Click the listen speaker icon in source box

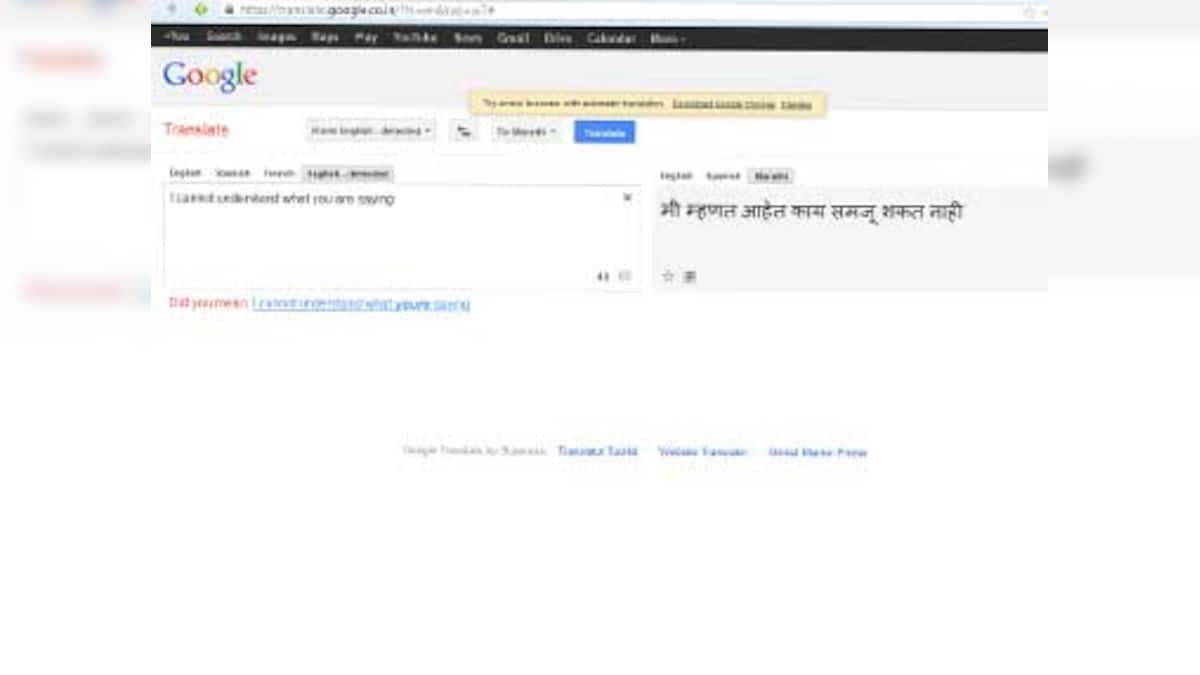click(603, 276)
